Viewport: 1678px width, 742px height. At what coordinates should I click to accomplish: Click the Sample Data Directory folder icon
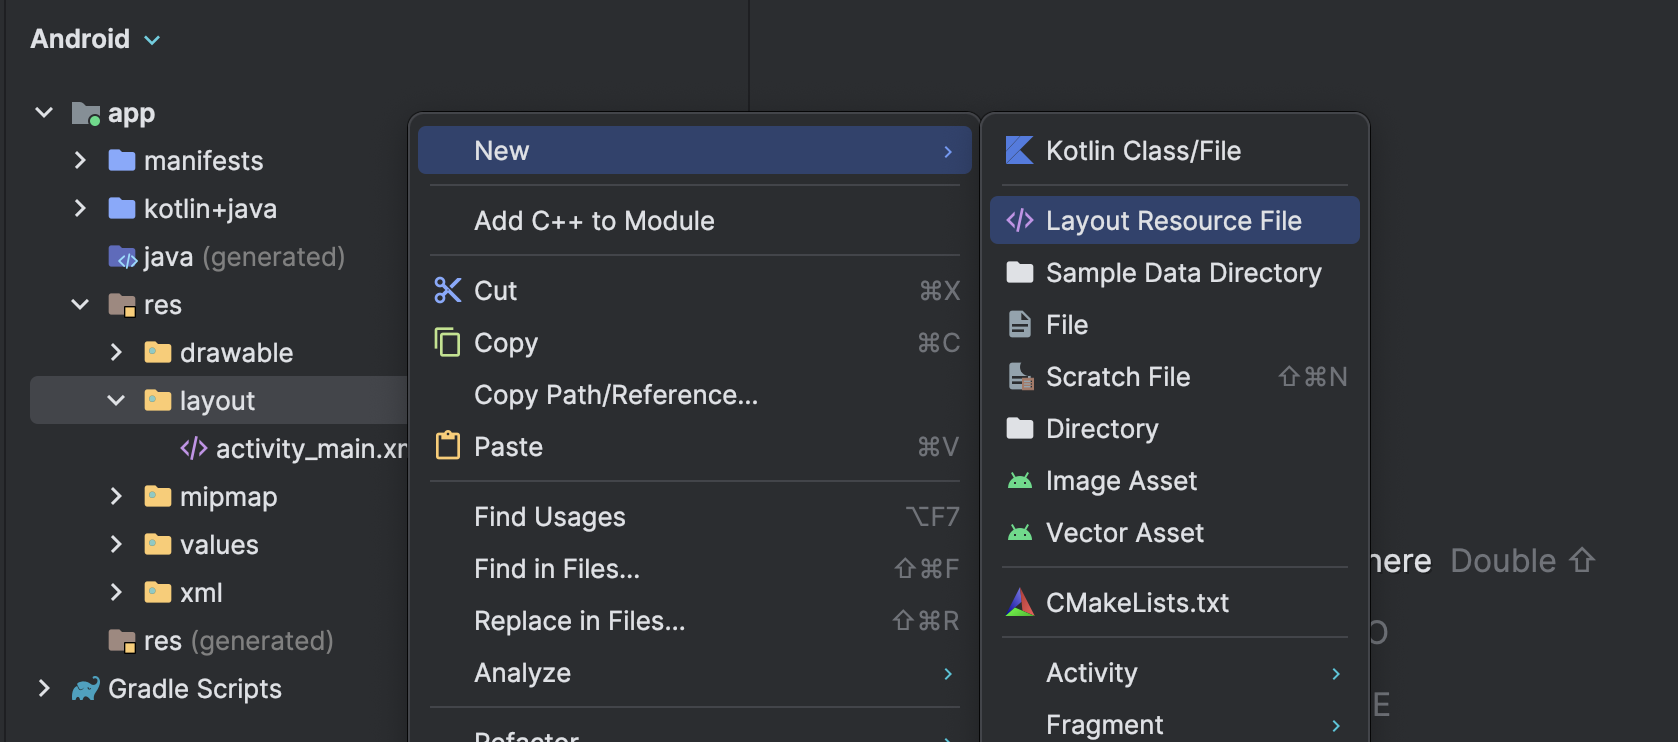(x=1020, y=272)
